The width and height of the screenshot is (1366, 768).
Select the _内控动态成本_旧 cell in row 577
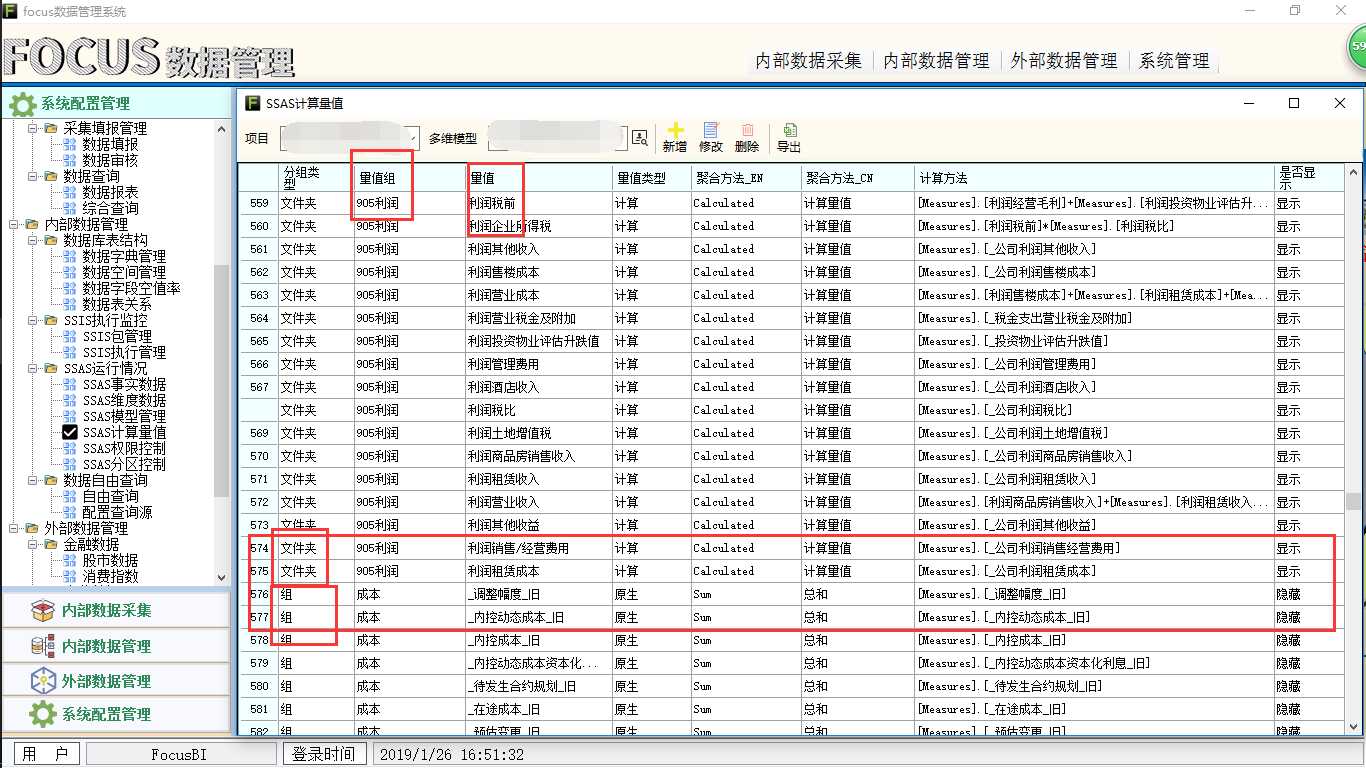[539, 617]
